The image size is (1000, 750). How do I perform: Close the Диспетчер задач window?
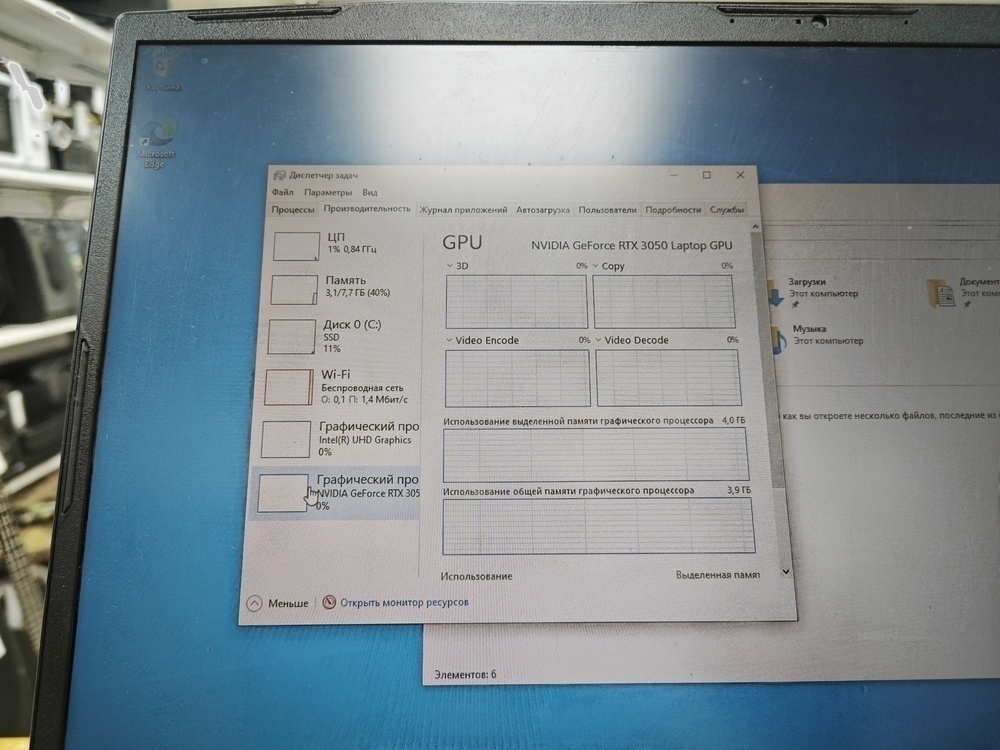(740, 175)
